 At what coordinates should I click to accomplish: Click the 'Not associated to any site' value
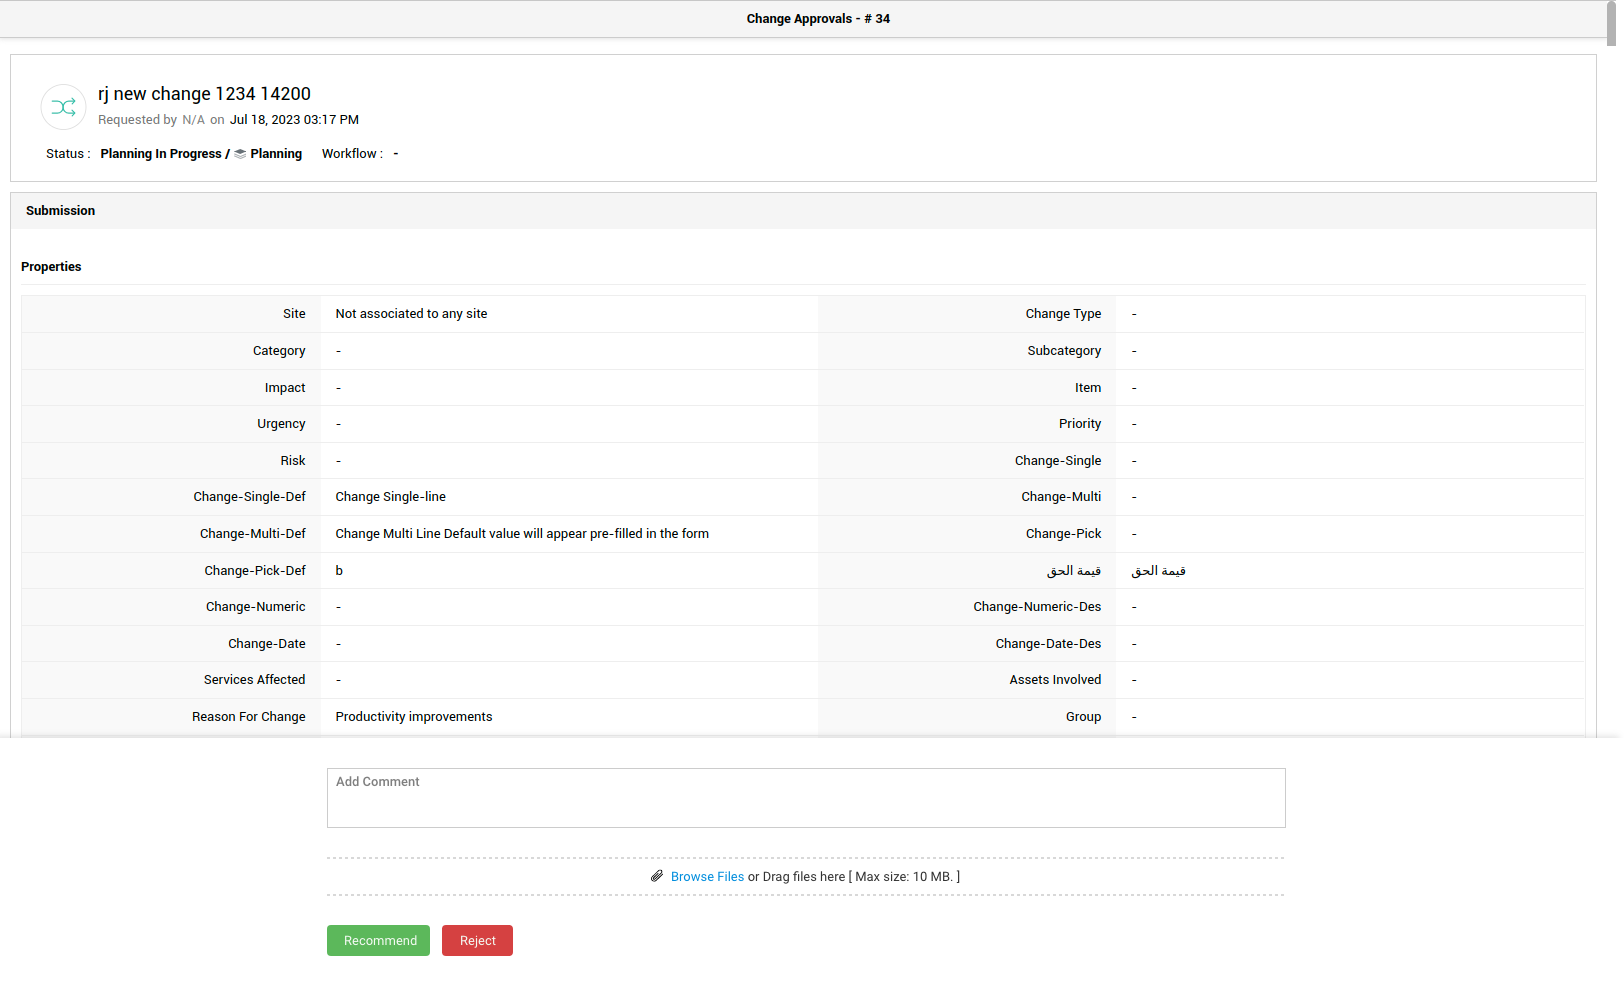click(411, 314)
